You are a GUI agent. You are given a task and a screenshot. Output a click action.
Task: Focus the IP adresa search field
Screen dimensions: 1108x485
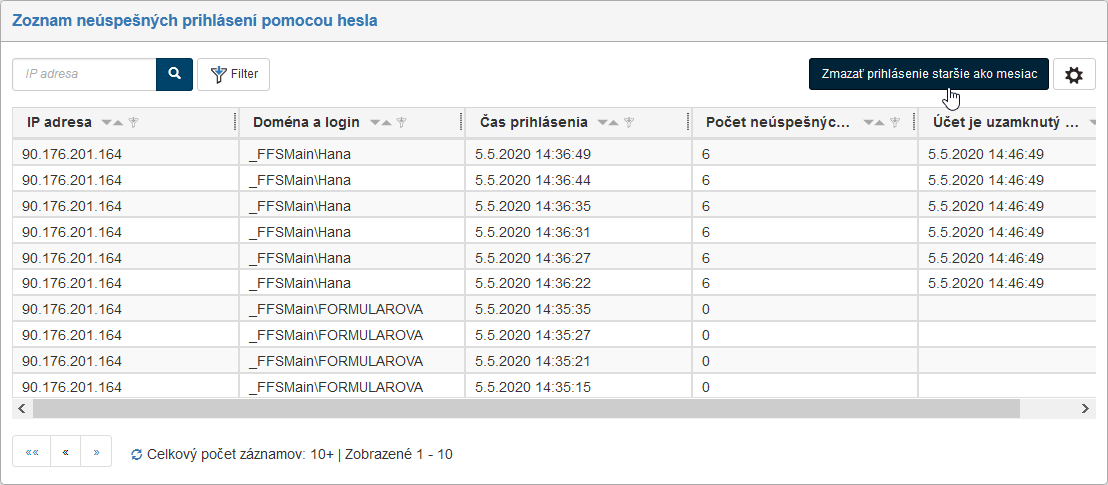click(x=85, y=74)
